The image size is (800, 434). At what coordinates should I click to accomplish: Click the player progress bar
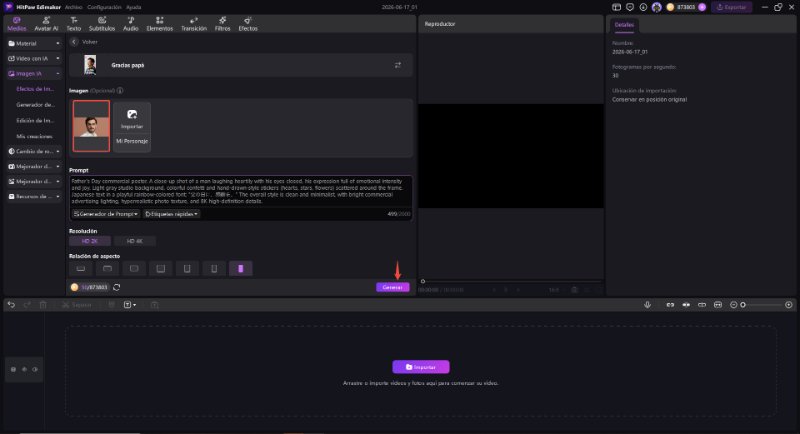tap(511, 281)
